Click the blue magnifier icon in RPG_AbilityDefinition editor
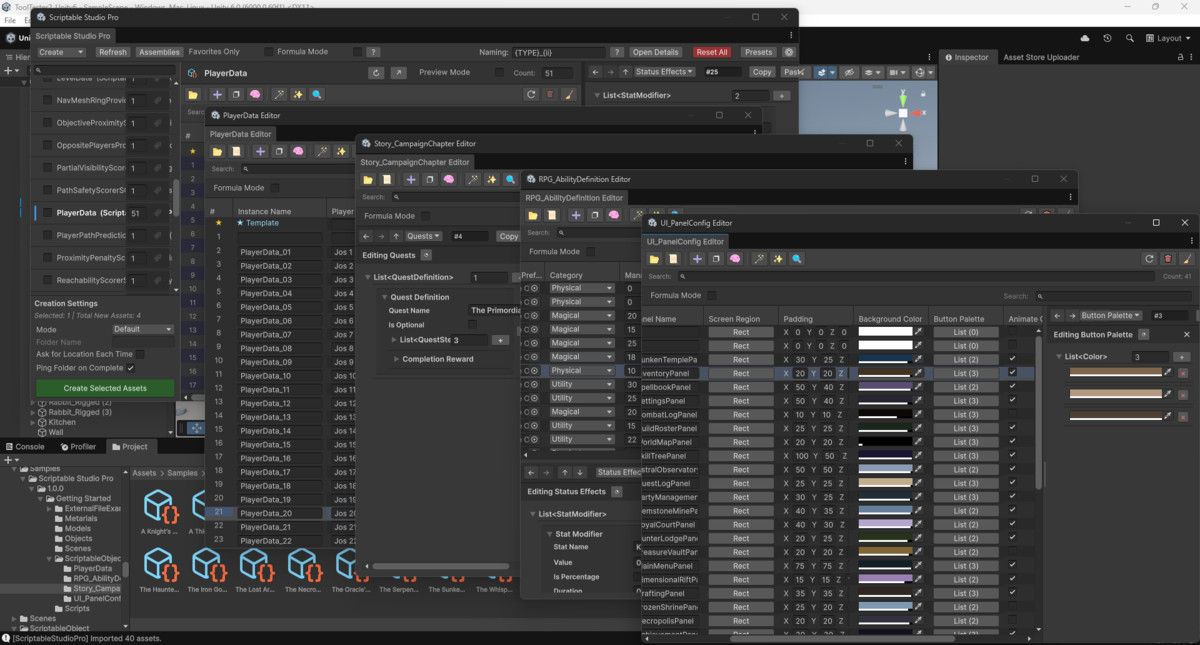The width and height of the screenshot is (1200, 645). click(x=675, y=212)
